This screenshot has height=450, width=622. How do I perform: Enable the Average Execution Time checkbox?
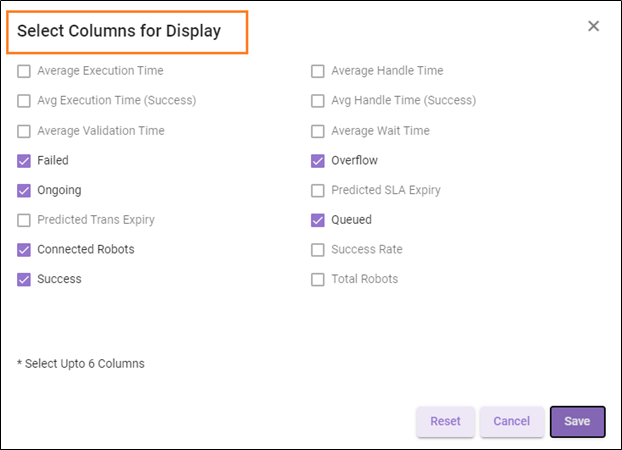(x=24, y=71)
